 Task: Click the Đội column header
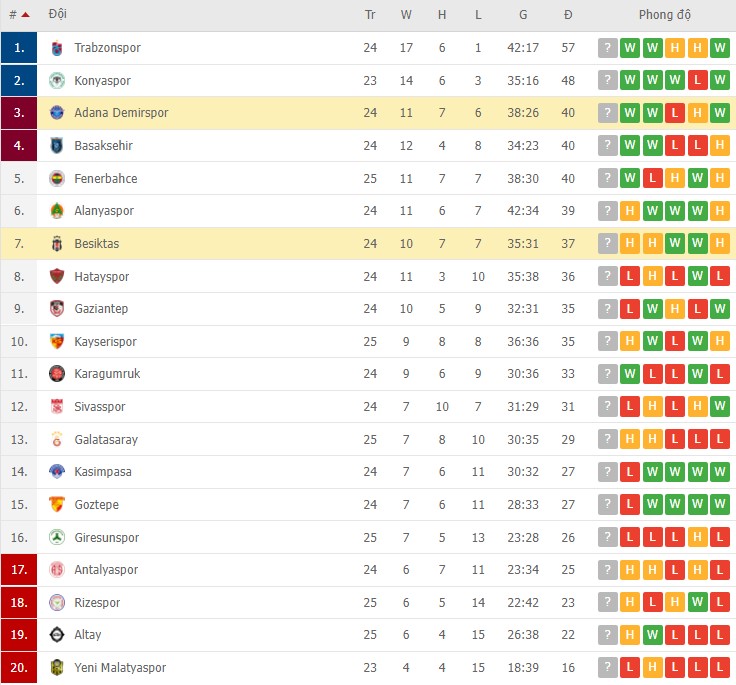tap(58, 15)
